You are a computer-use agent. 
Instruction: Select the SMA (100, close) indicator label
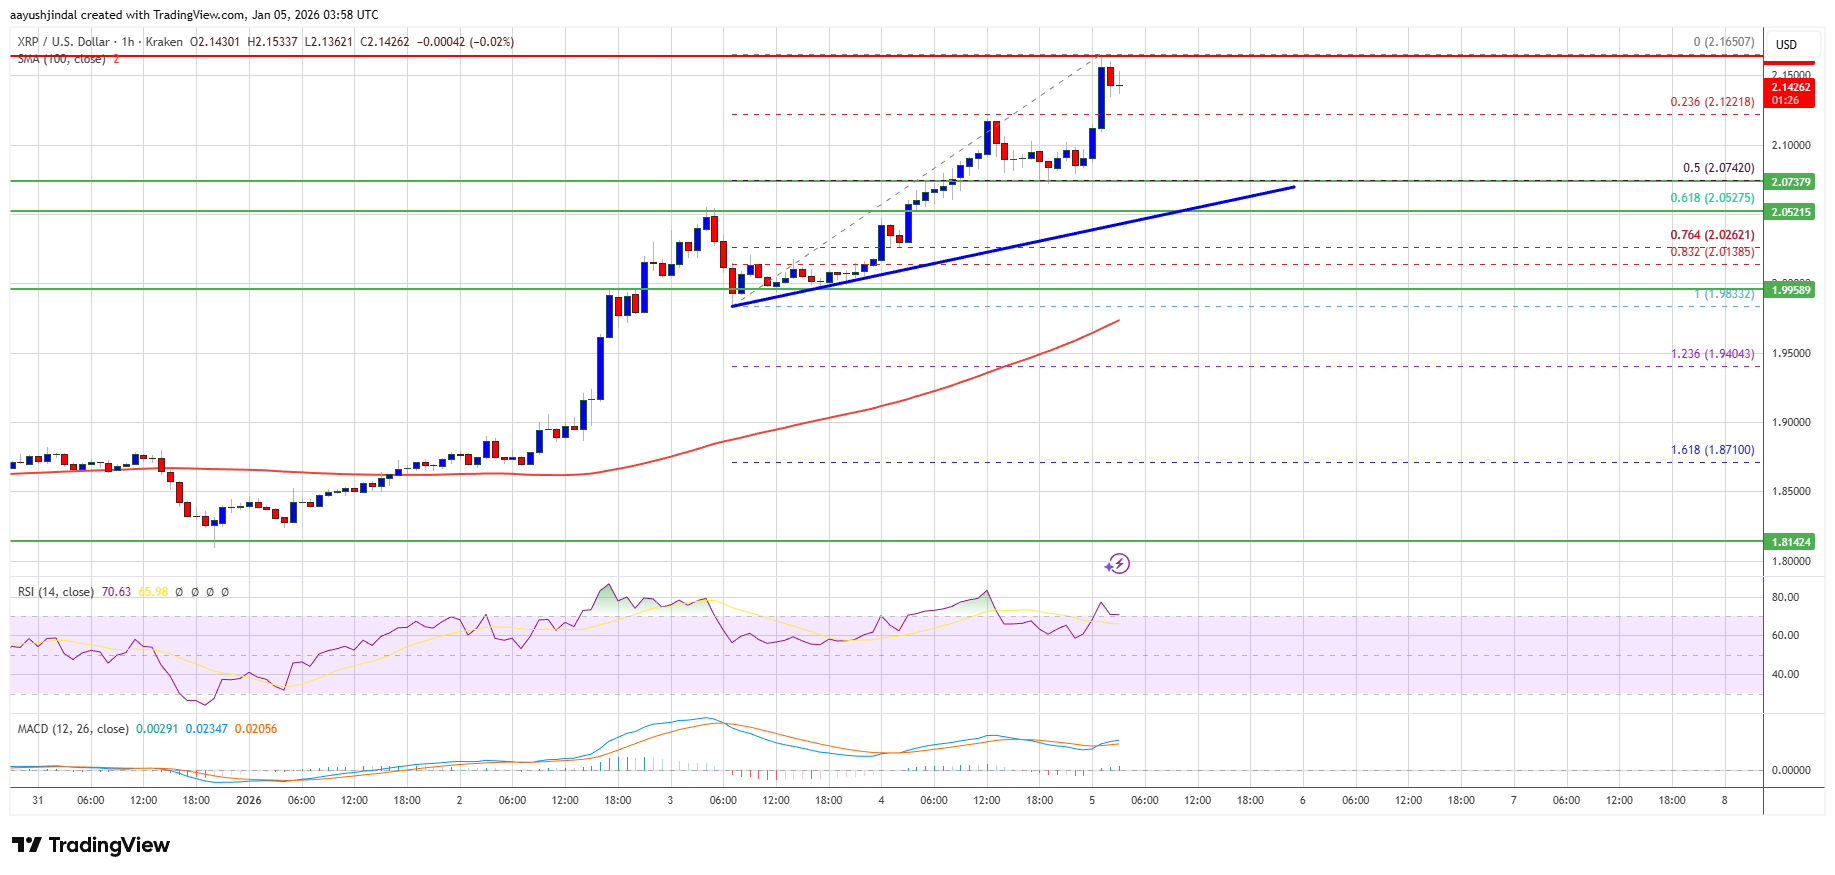click(61, 59)
